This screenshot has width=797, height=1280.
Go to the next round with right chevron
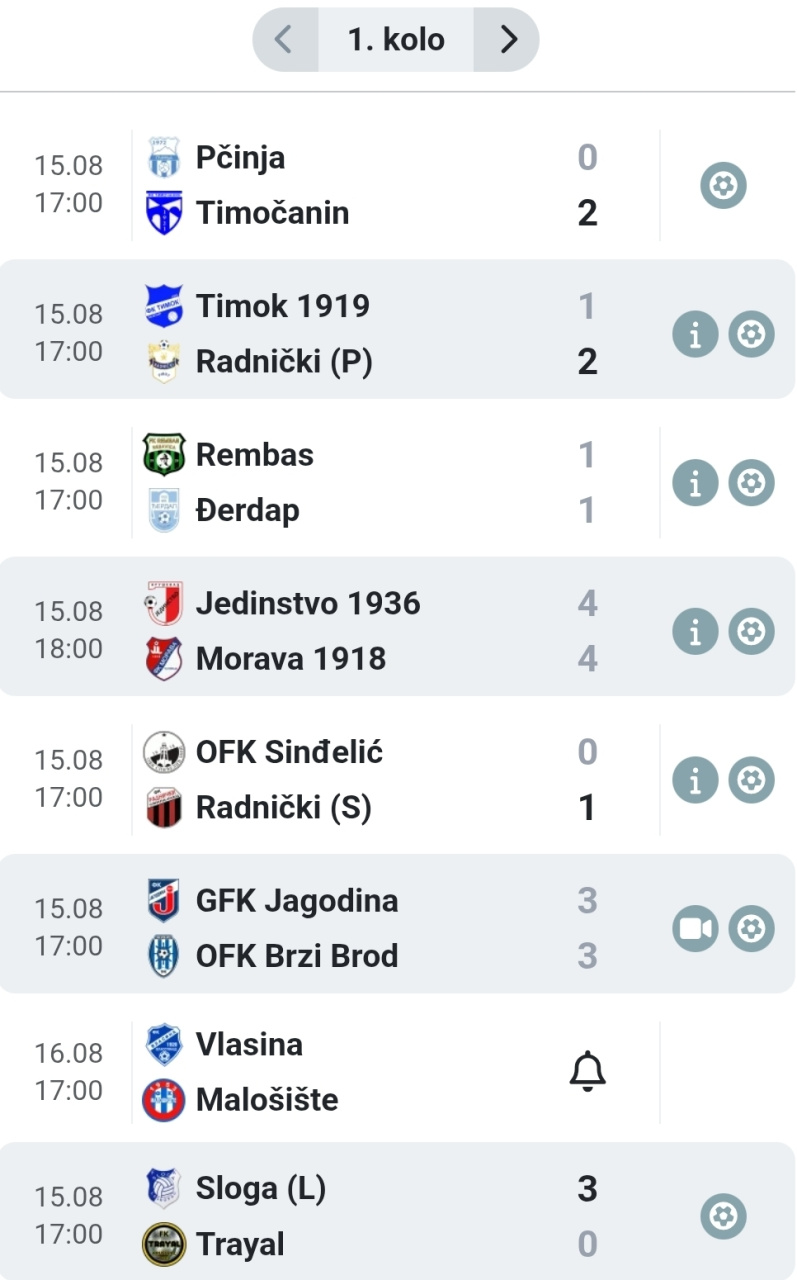coord(508,40)
